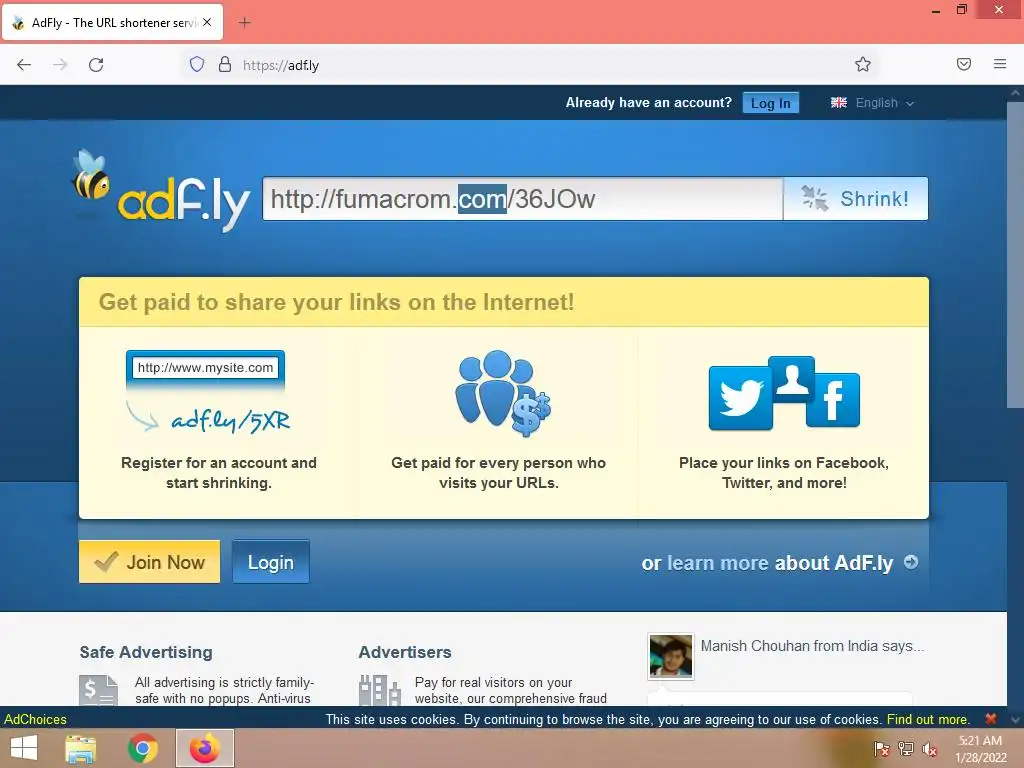Click Manish Chouhan's testimonial photo
The width and height of the screenshot is (1024, 768).
point(671,656)
